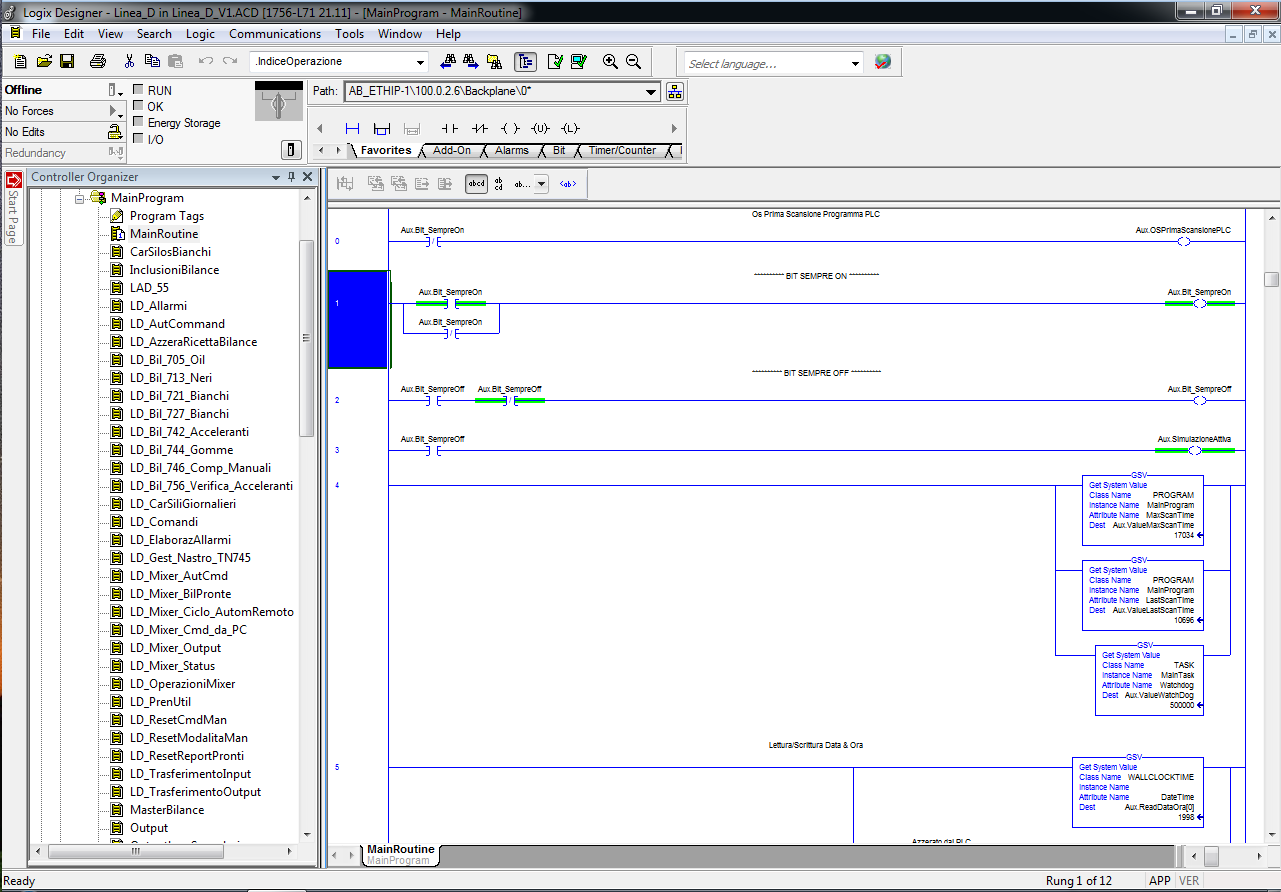Insert an Output Unlatch instruction
1281x892 pixels.
[x=540, y=128]
